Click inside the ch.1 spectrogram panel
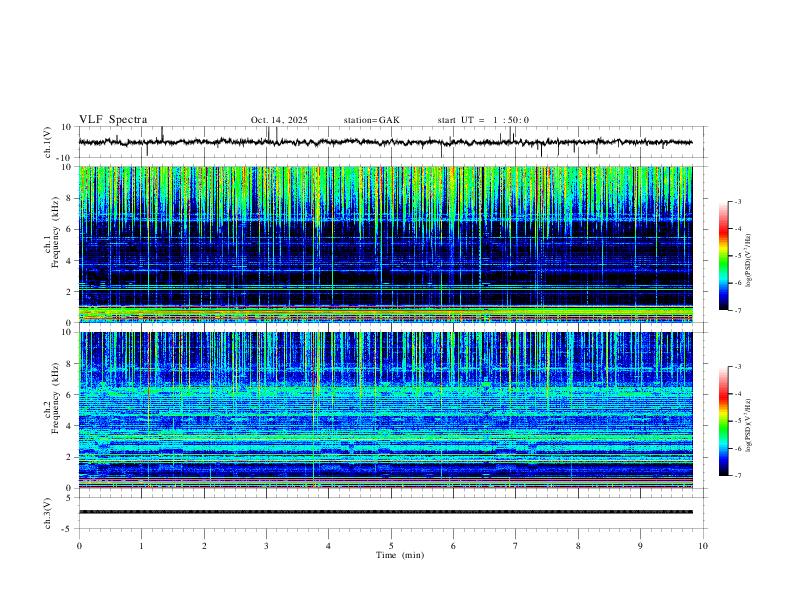Screen dimensions: 792x612 [x=385, y=244]
